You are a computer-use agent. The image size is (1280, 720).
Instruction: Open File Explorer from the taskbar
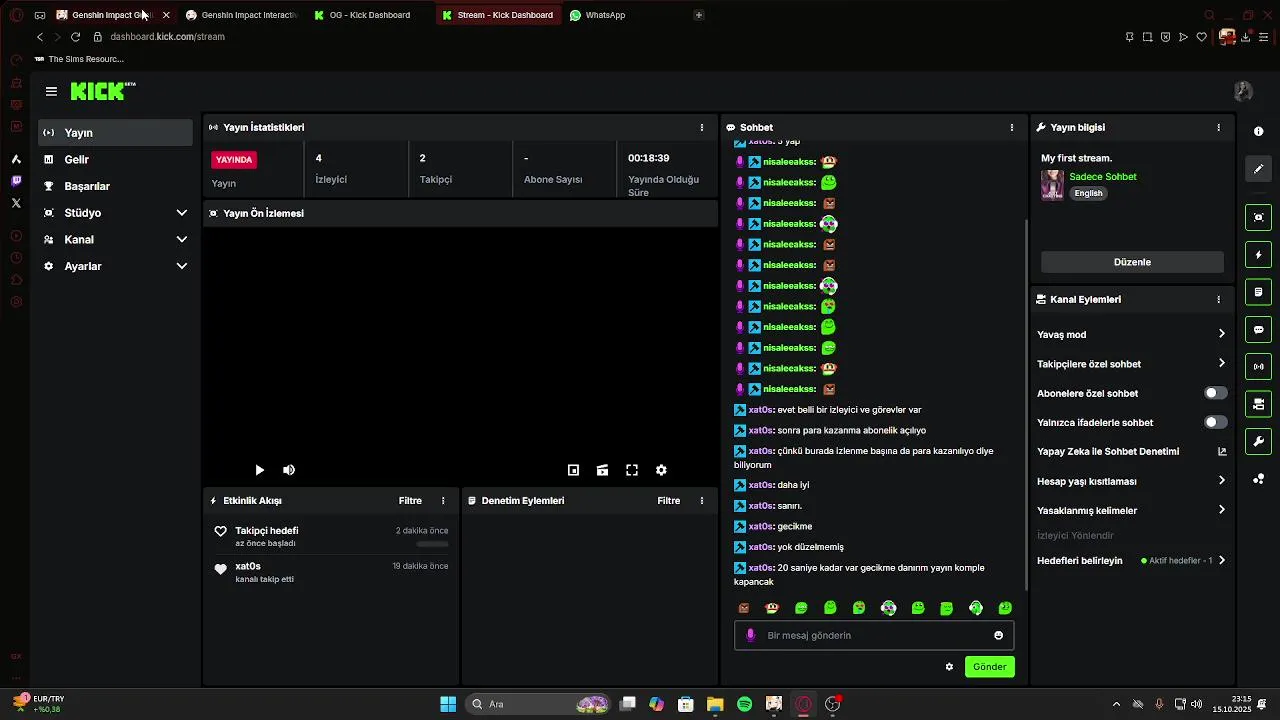coord(715,704)
